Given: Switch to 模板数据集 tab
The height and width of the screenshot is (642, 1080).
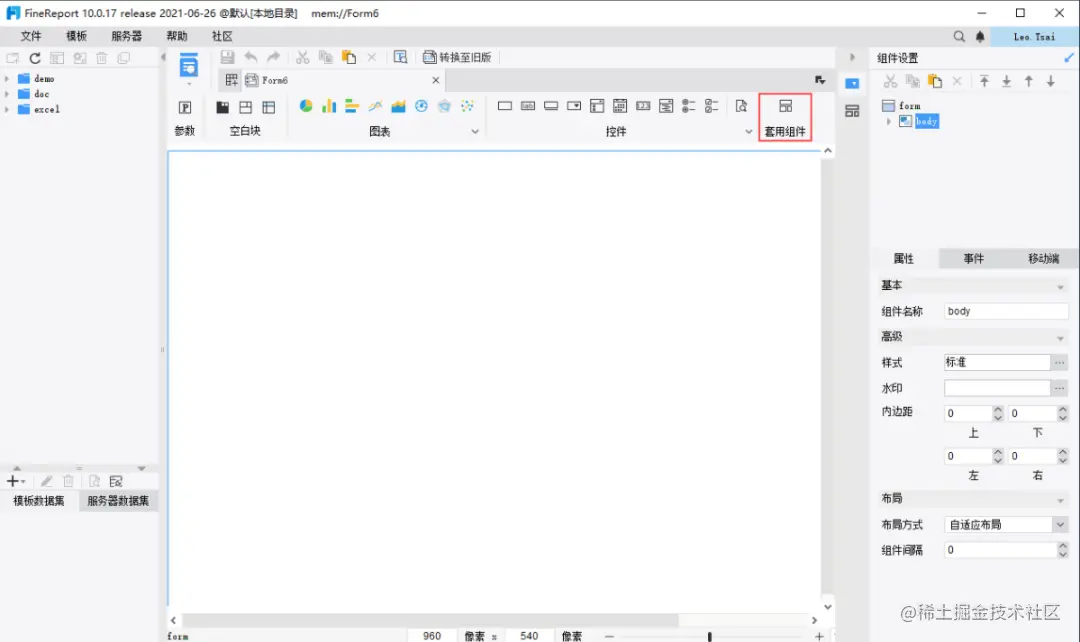Looking at the screenshot, I should (x=39, y=501).
